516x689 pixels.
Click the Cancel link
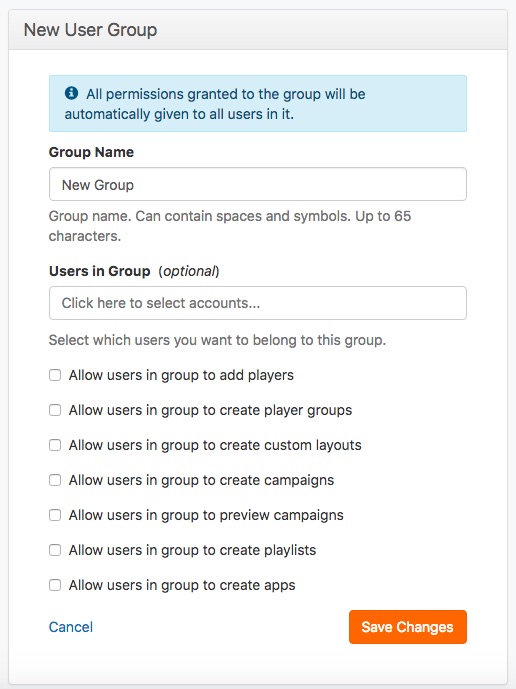71,627
